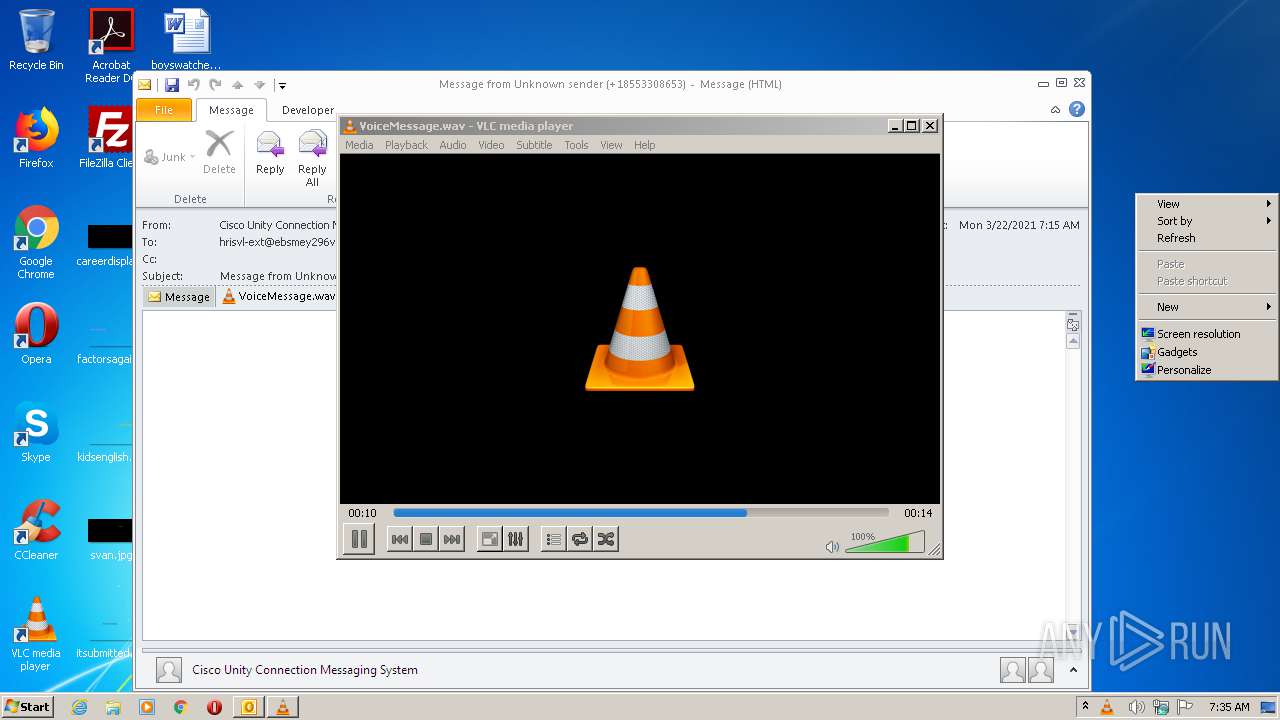Click Internet Explorer in taskbar
Viewport: 1280px width, 720px height.
point(79,707)
